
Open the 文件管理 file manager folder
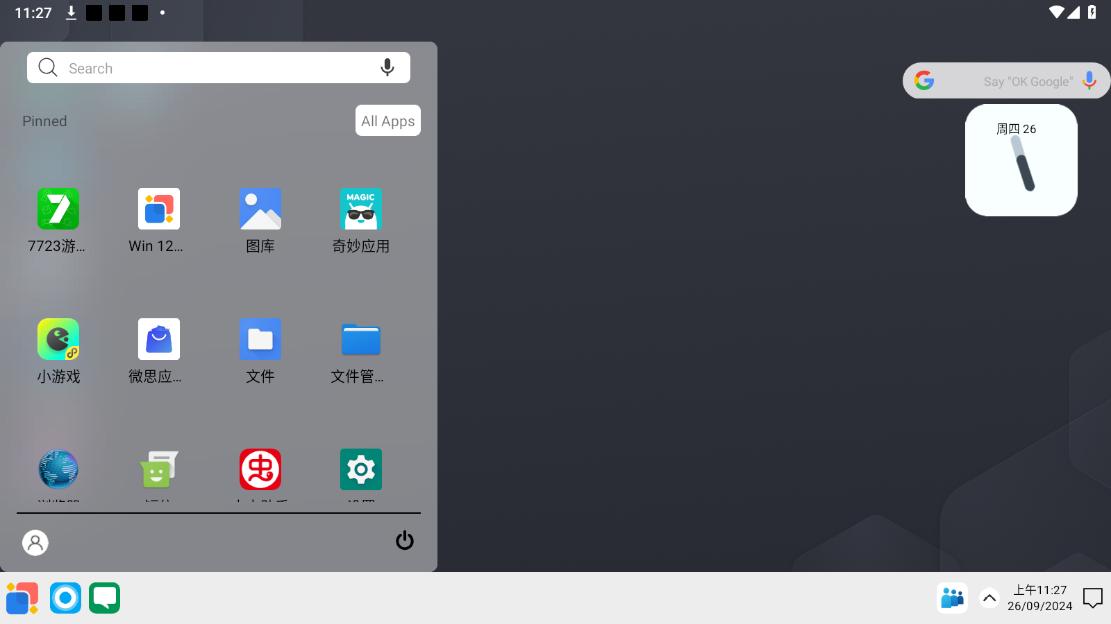(x=361, y=340)
